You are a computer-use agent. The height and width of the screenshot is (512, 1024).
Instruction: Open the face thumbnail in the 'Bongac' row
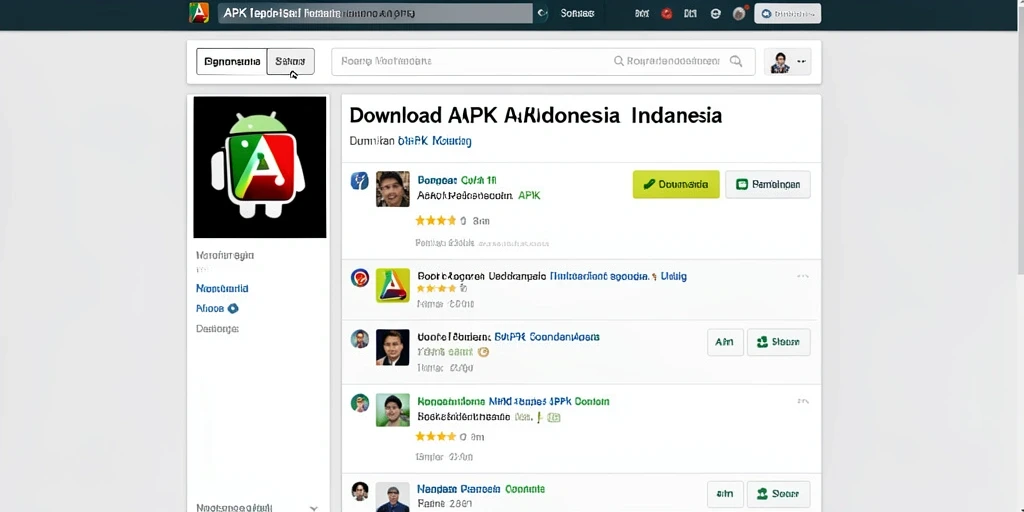point(393,189)
